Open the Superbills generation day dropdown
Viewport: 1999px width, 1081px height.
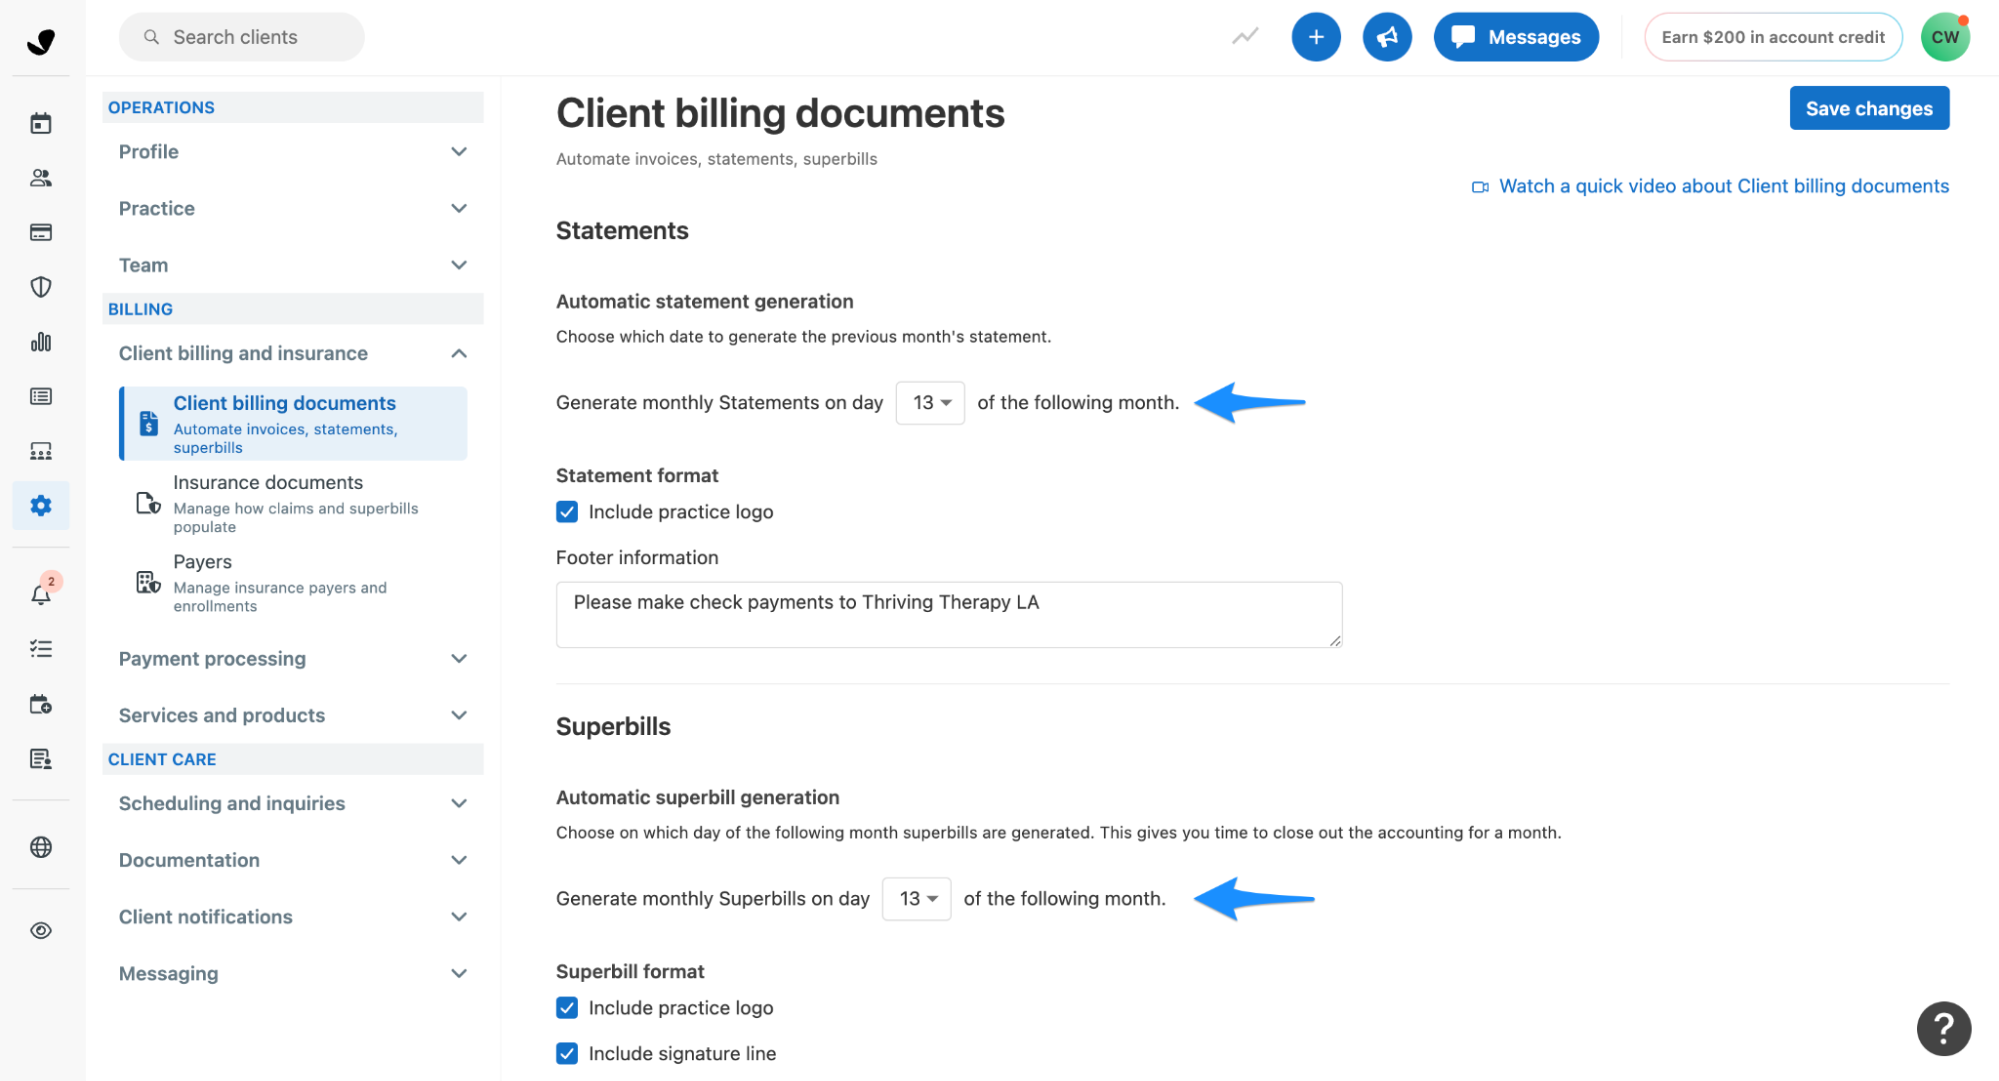click(x=916, y=898)
